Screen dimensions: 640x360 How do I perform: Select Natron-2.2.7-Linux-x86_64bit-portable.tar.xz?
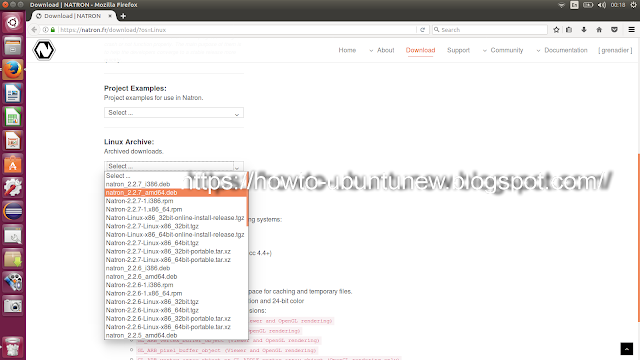point(176,260)
